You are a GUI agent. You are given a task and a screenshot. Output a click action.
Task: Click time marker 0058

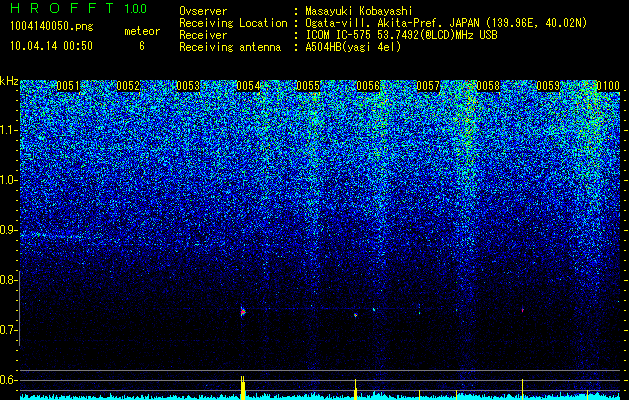[x=488, y=86]
